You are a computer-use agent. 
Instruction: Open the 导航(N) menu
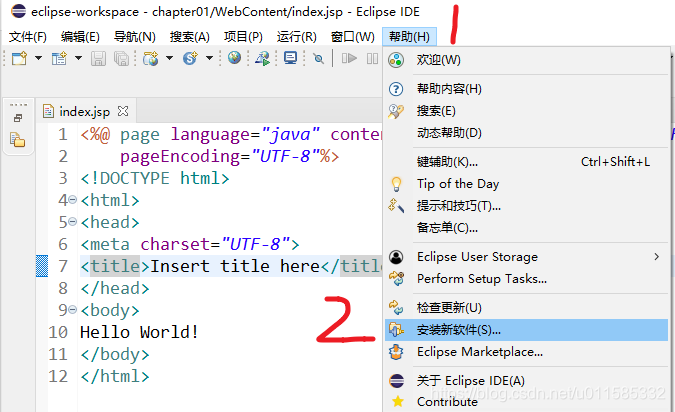click(135, 37)
